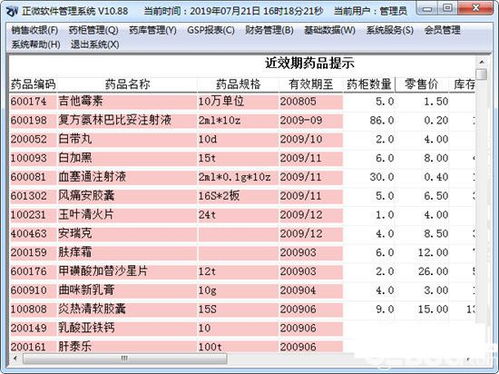Open the 药柜管理(Q) menu
Screen dimensions: 499x374
(x=94, y=30)
